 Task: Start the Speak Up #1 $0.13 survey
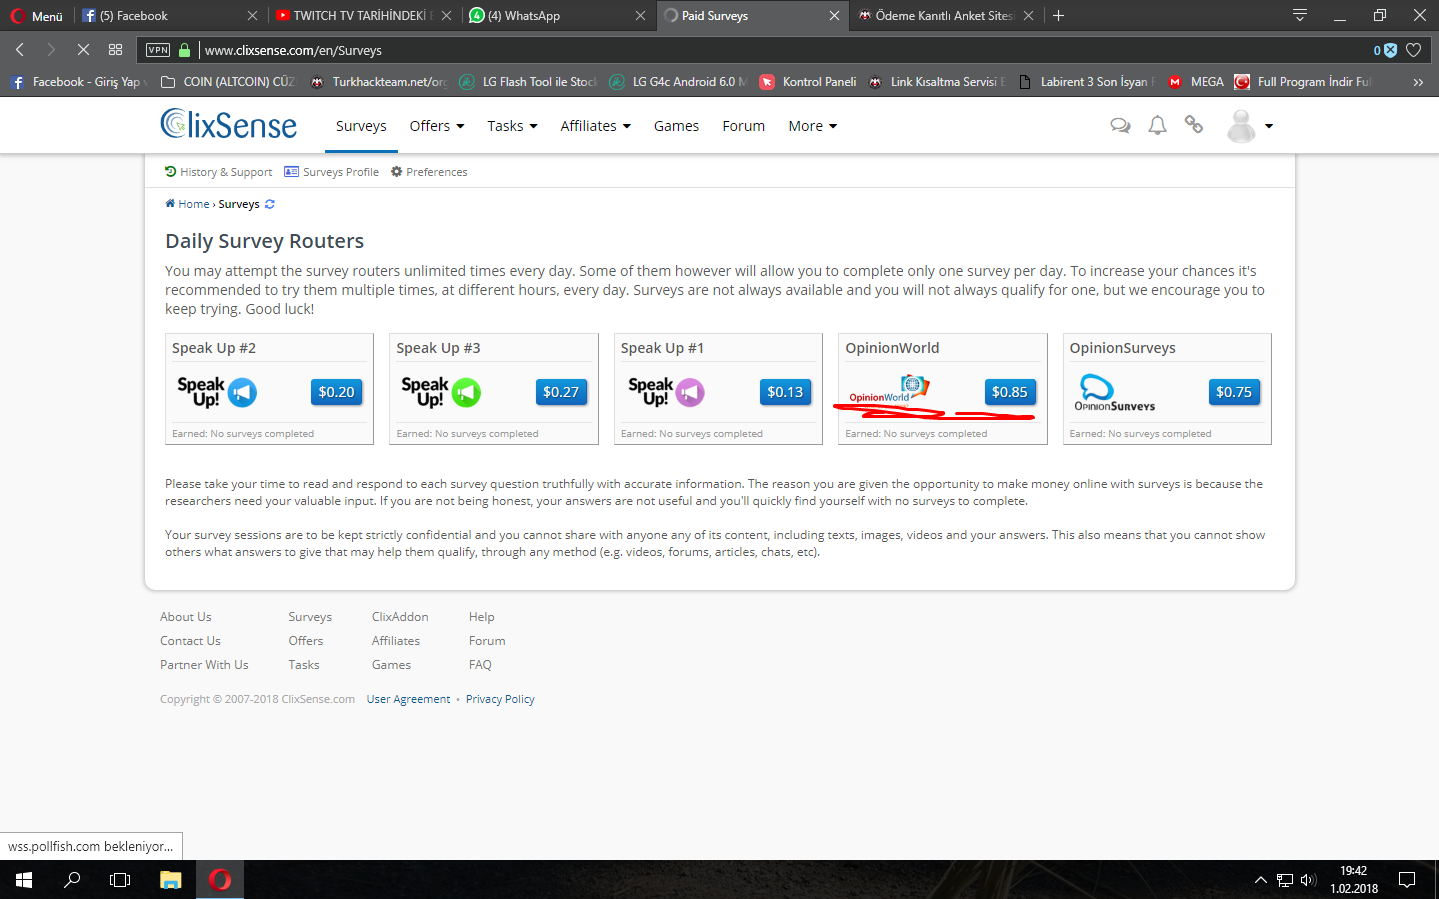[x=785, y=392]
